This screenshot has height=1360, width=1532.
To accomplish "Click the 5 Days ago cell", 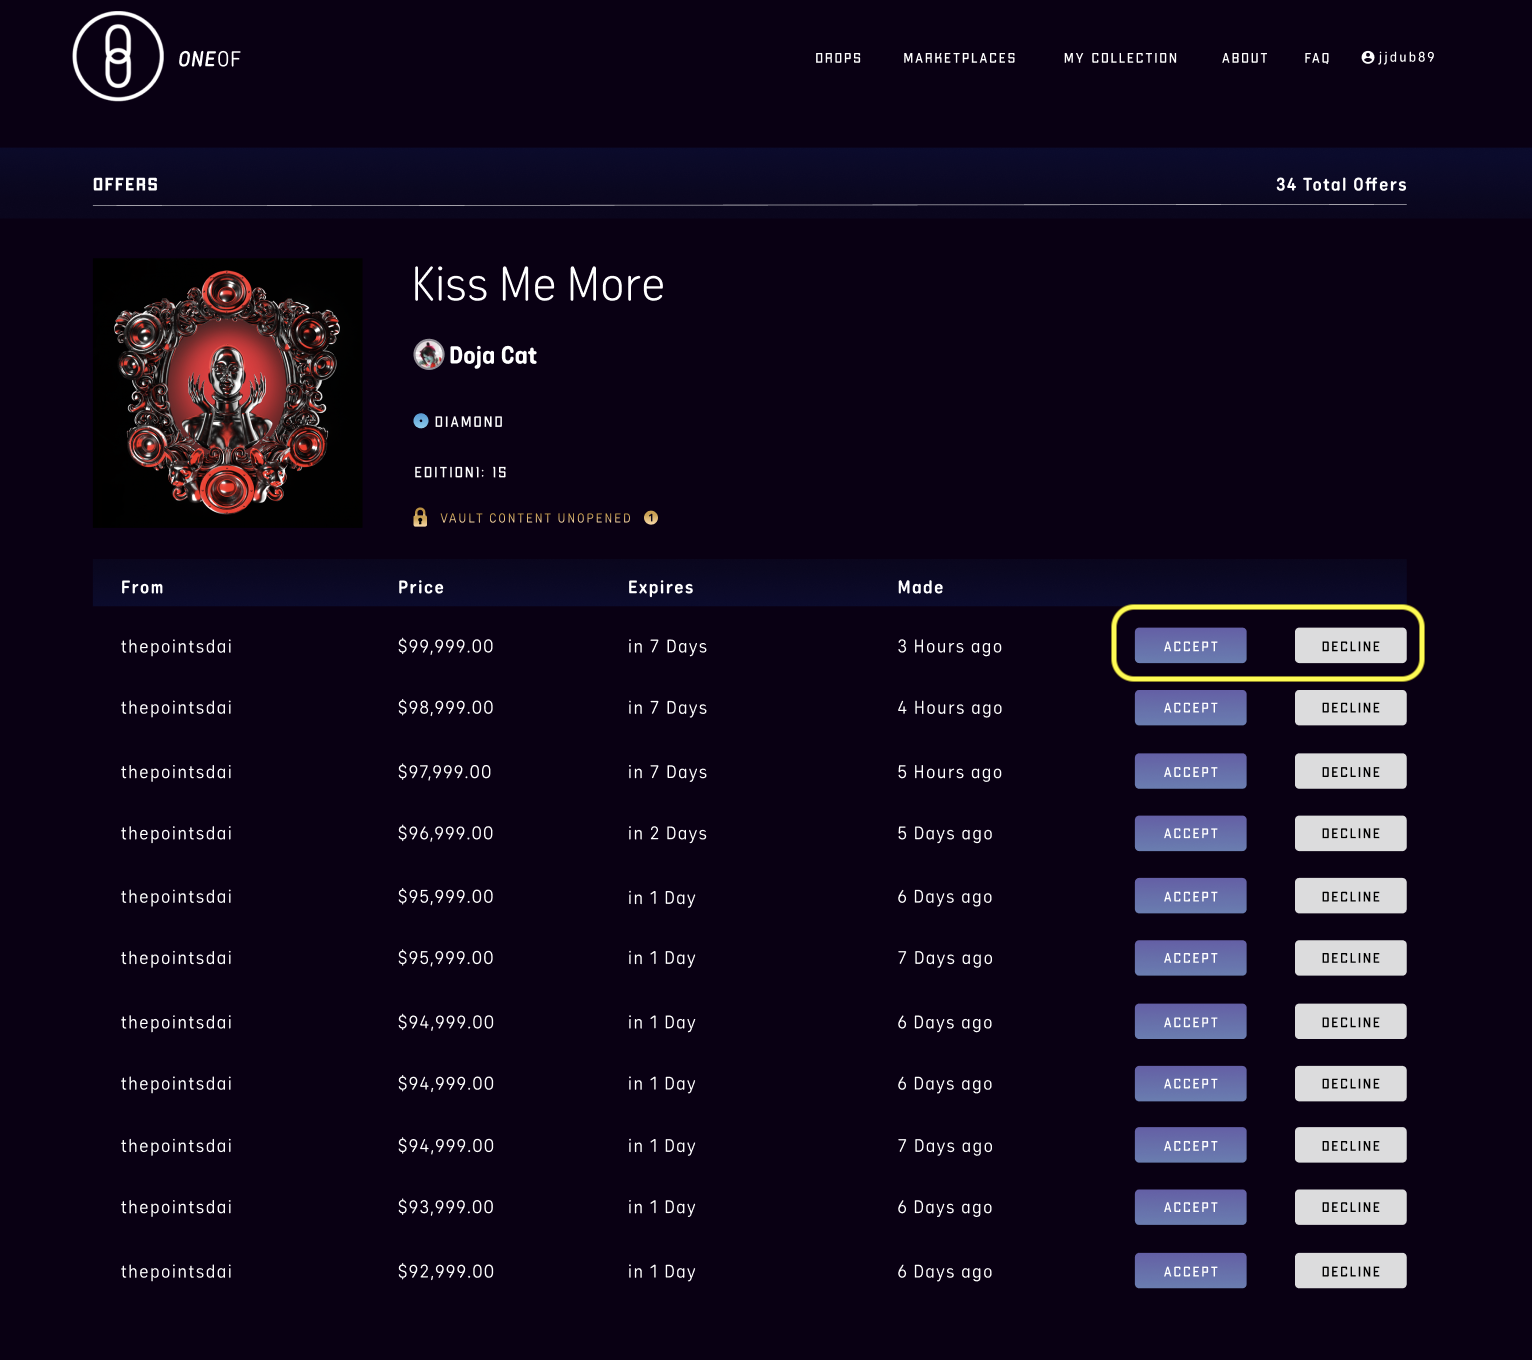I will (945, 834).
